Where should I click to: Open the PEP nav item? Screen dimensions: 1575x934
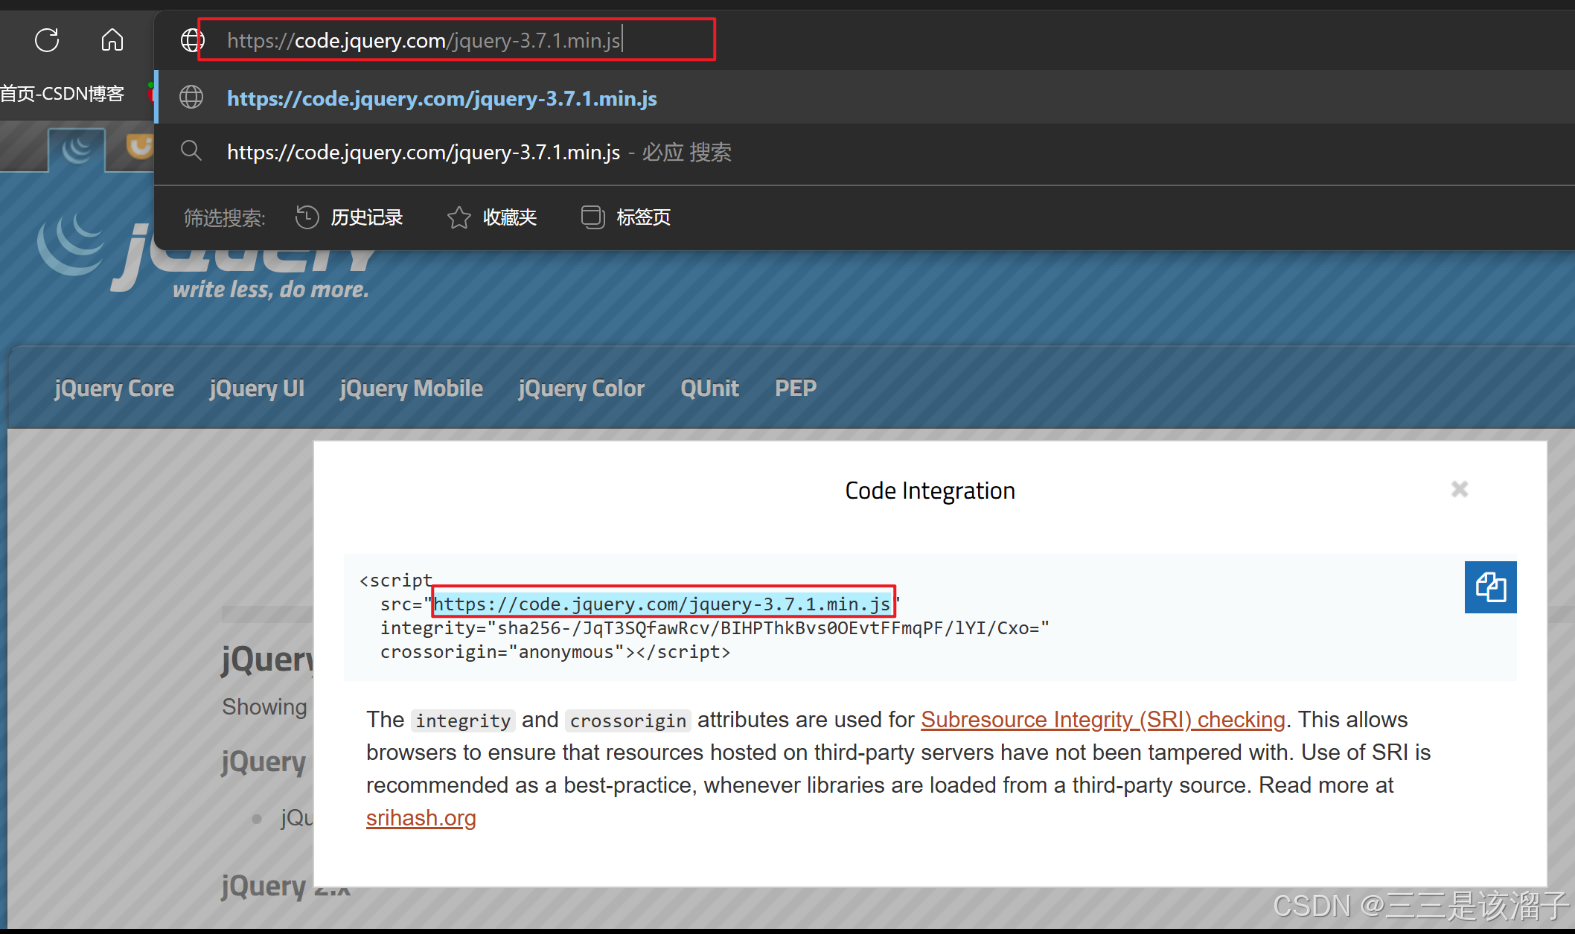coord(796,389)
